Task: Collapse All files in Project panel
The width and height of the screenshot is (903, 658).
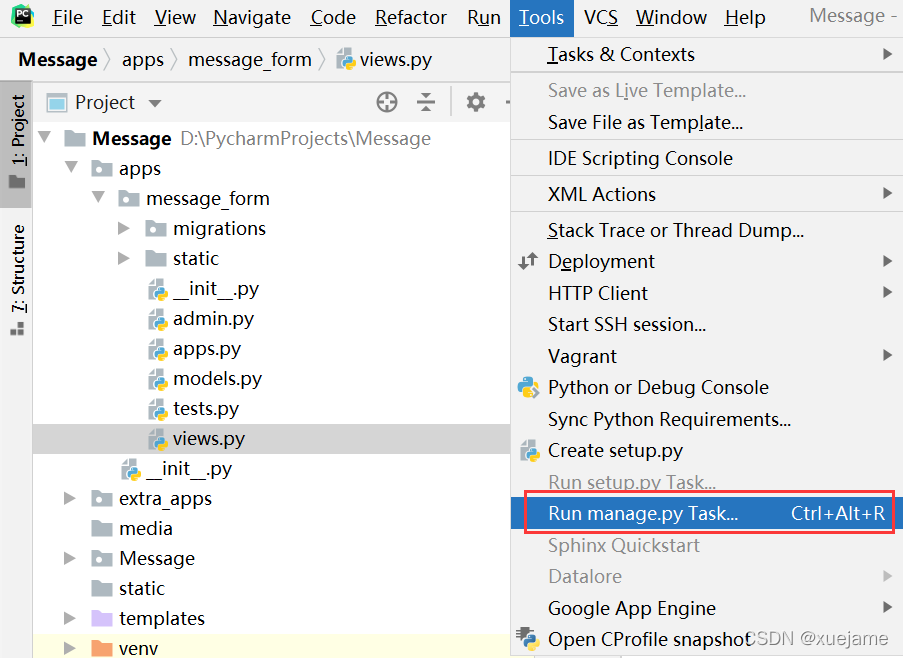Action: click(x=425, y=102)
